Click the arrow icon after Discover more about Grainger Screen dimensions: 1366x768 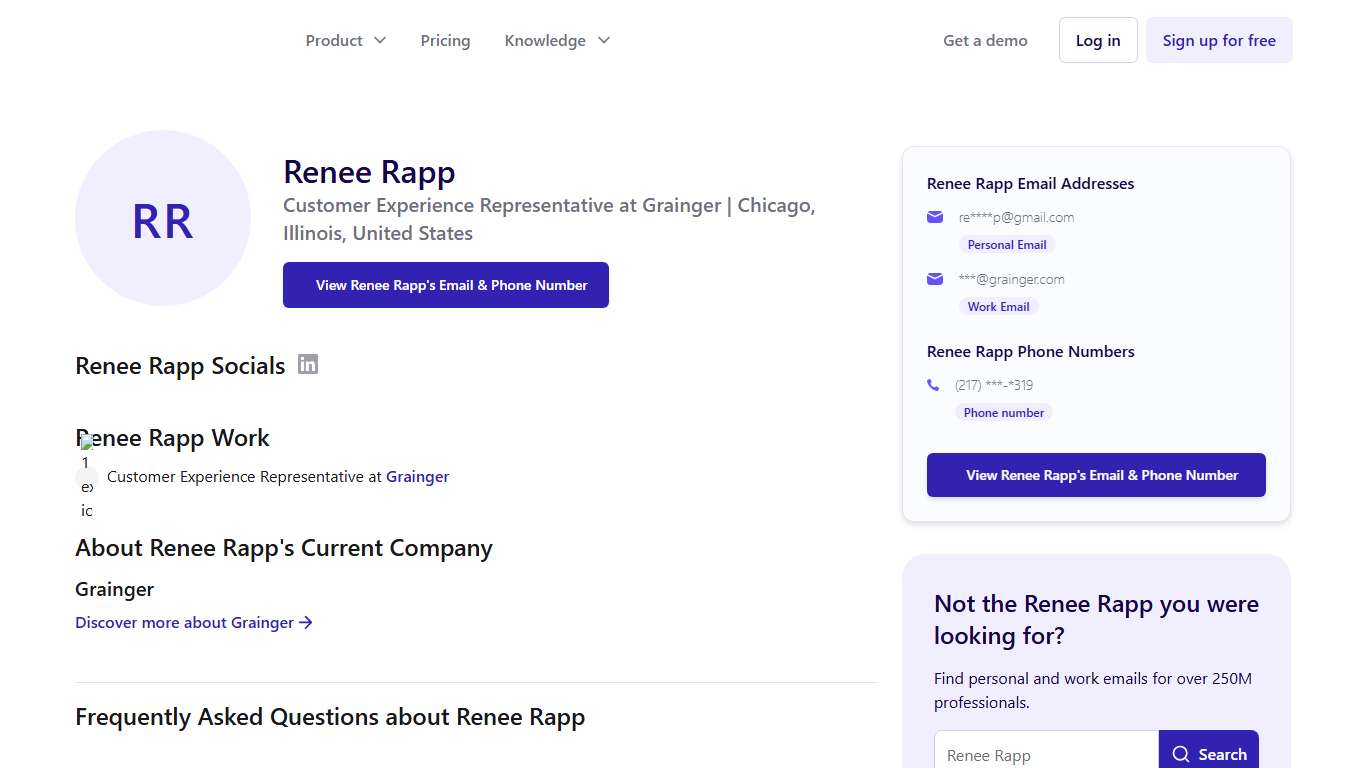click(307, 622)
